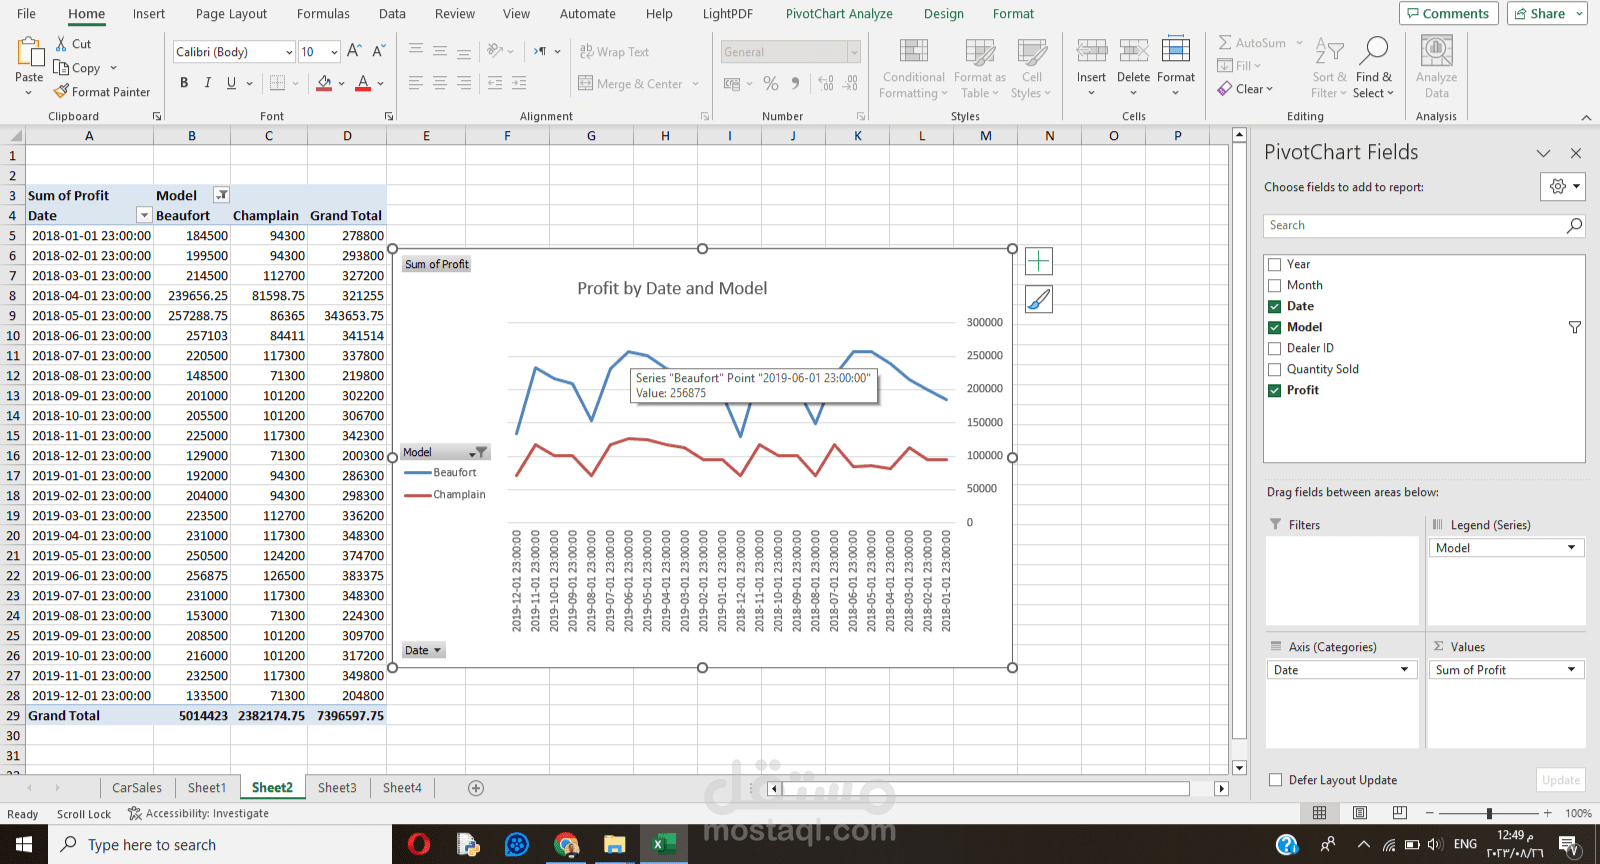Click the Clear button
The height and width of the screenshot is (864, 1600).
(x=1245, y=89)
